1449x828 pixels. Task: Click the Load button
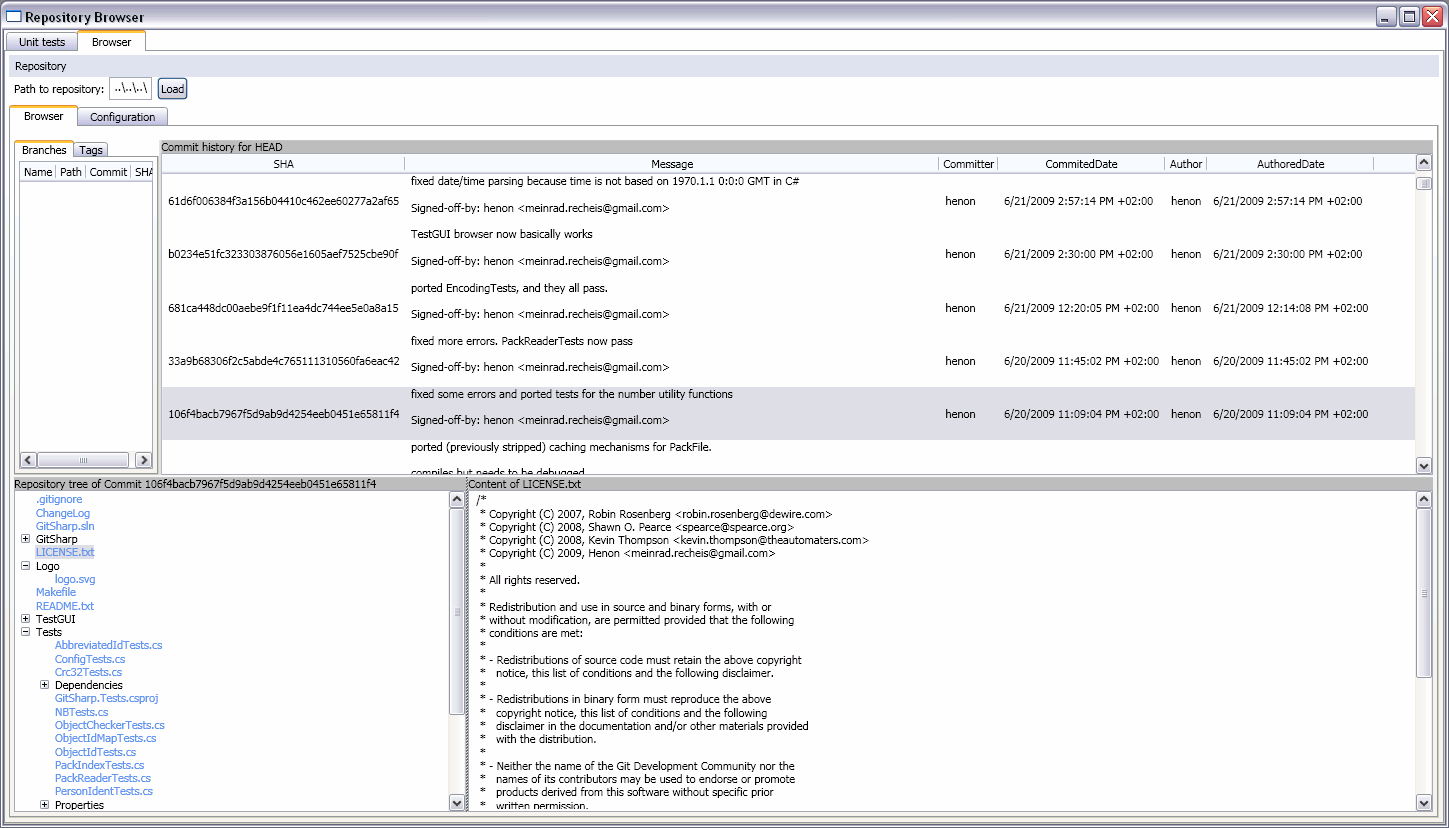(172, 89)
